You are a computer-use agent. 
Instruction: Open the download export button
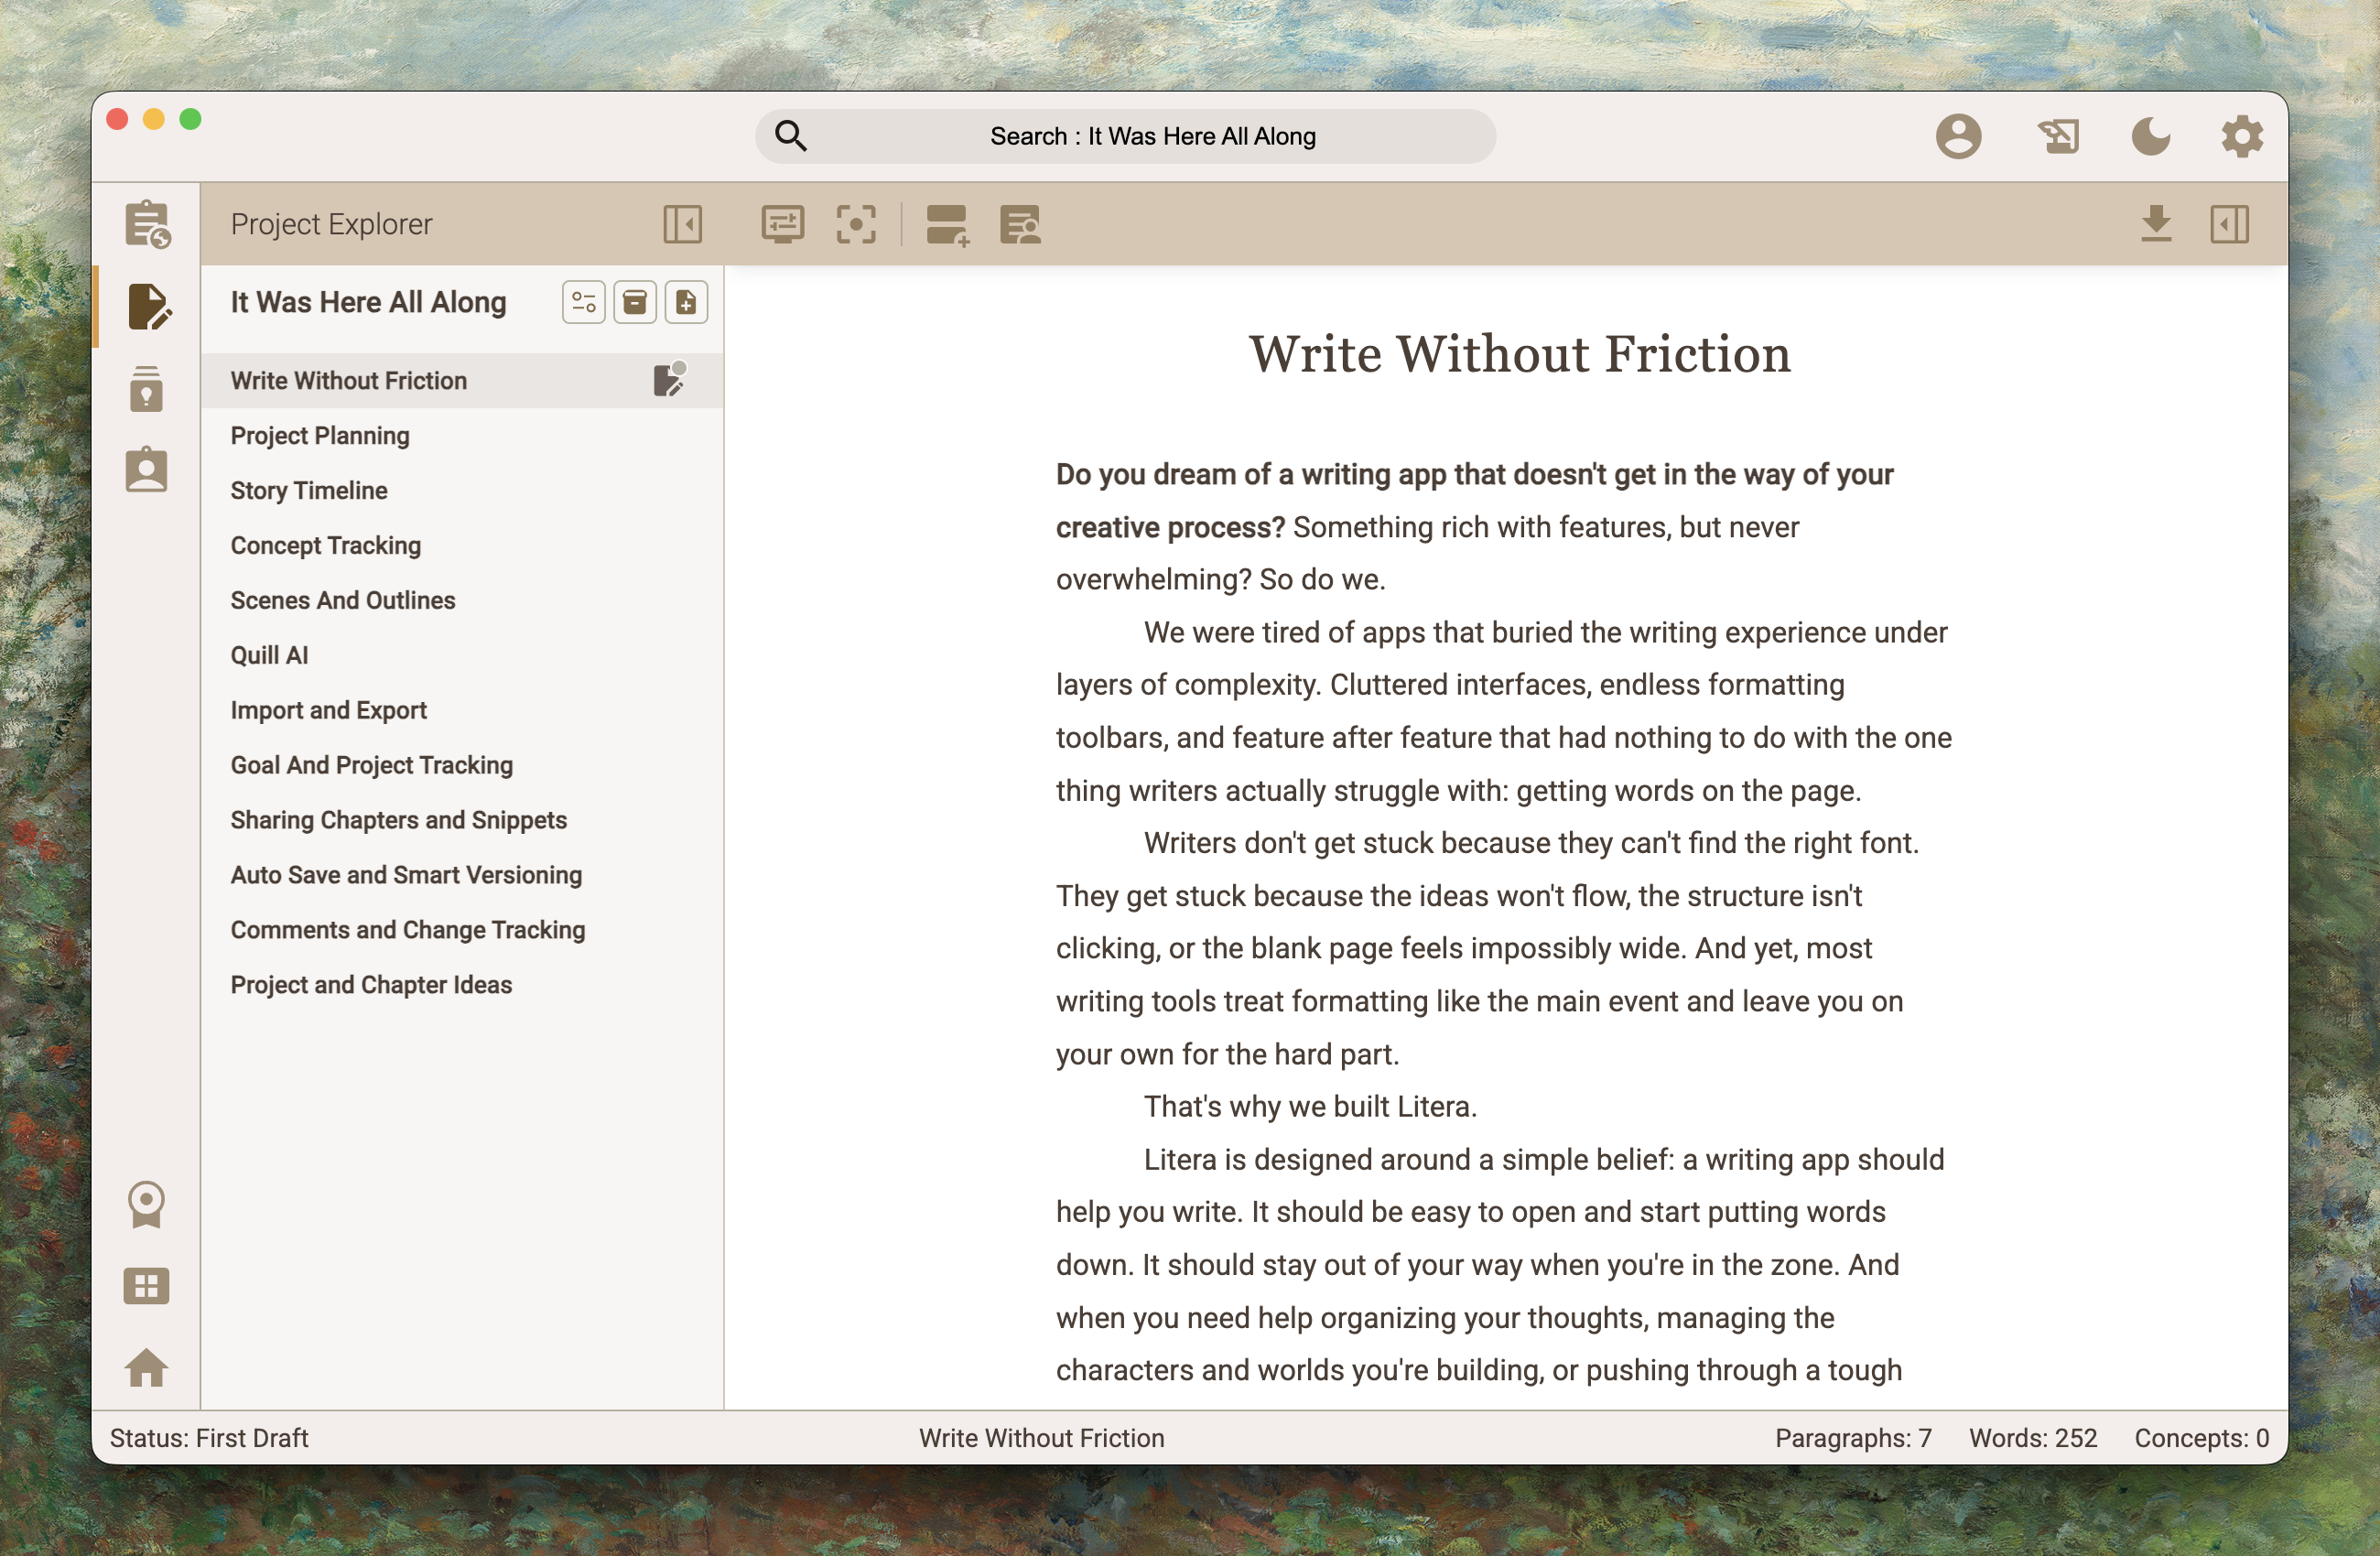click(x=2157, y=224)
